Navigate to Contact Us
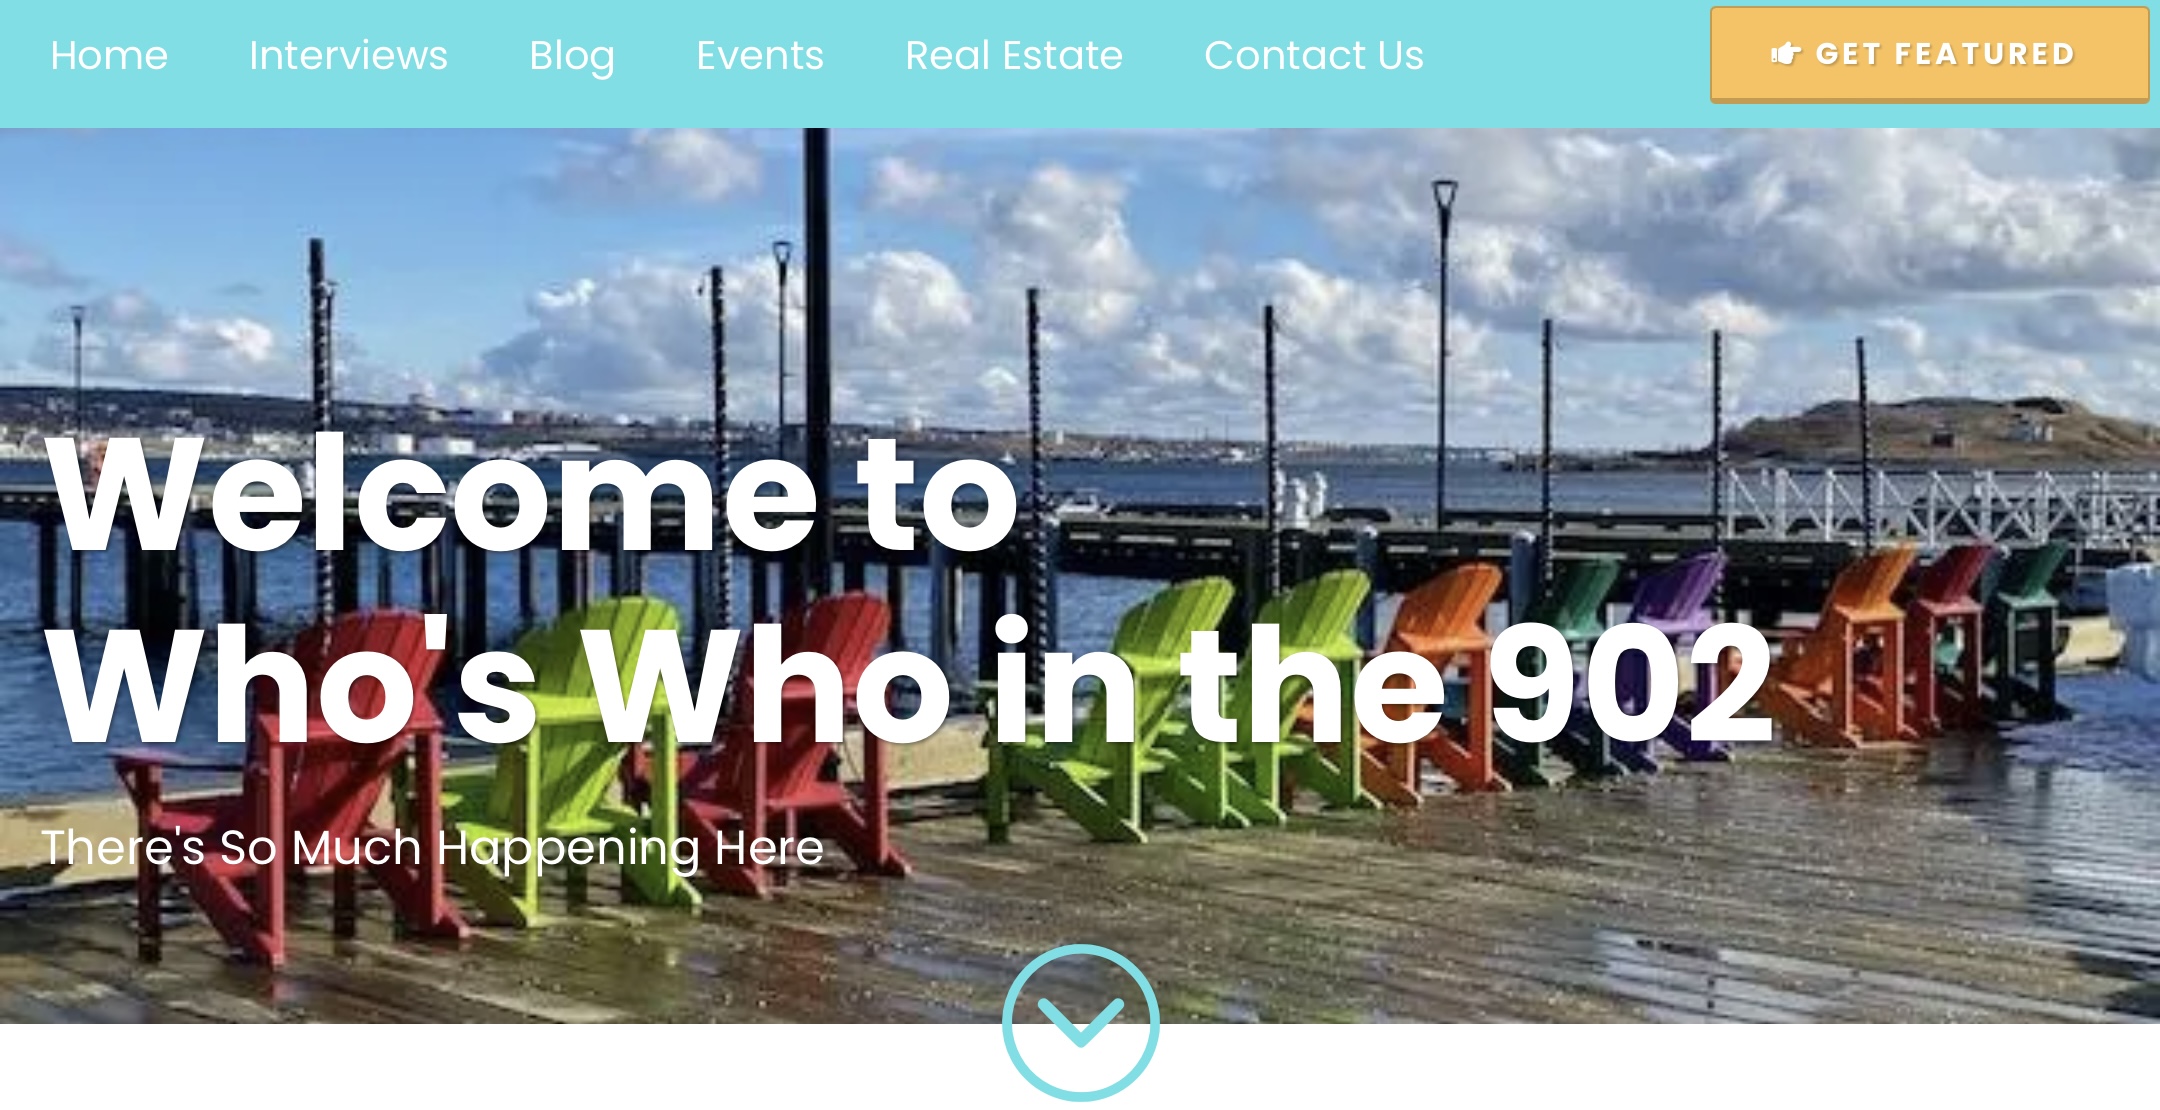2160x1110 pixels. coord(1314,55)
